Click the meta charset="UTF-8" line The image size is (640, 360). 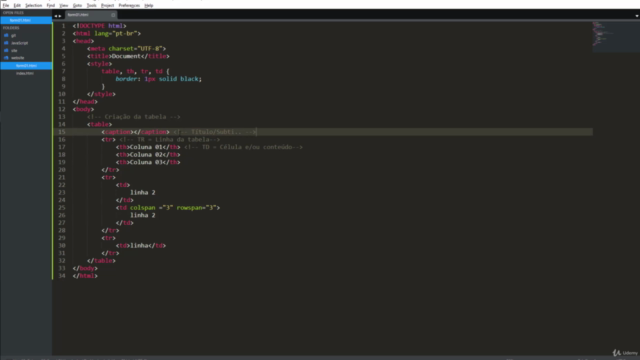[127, 49]
